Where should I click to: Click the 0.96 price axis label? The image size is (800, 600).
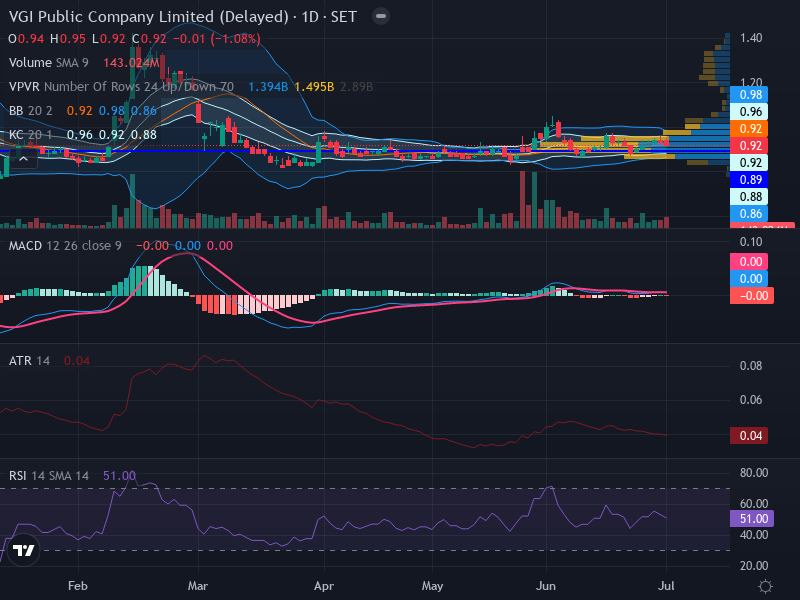(x=749, y=111)
